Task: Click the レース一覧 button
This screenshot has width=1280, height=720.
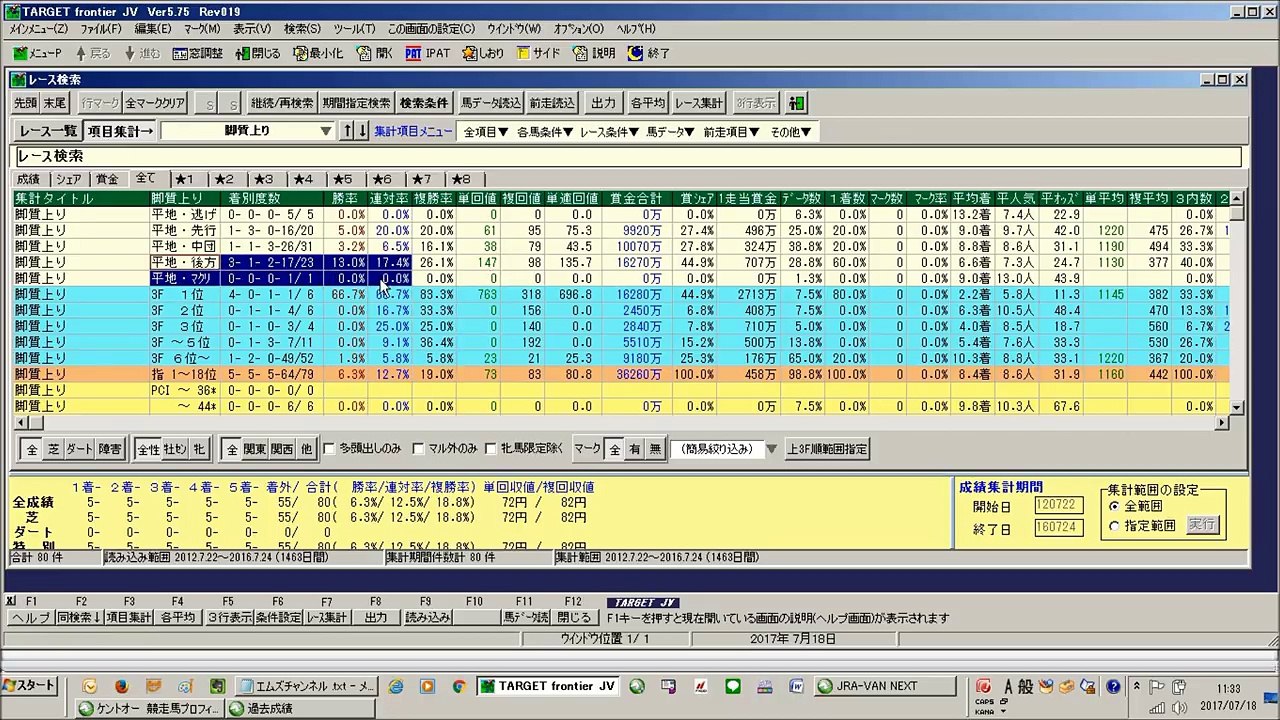Action: coord(48,131)
